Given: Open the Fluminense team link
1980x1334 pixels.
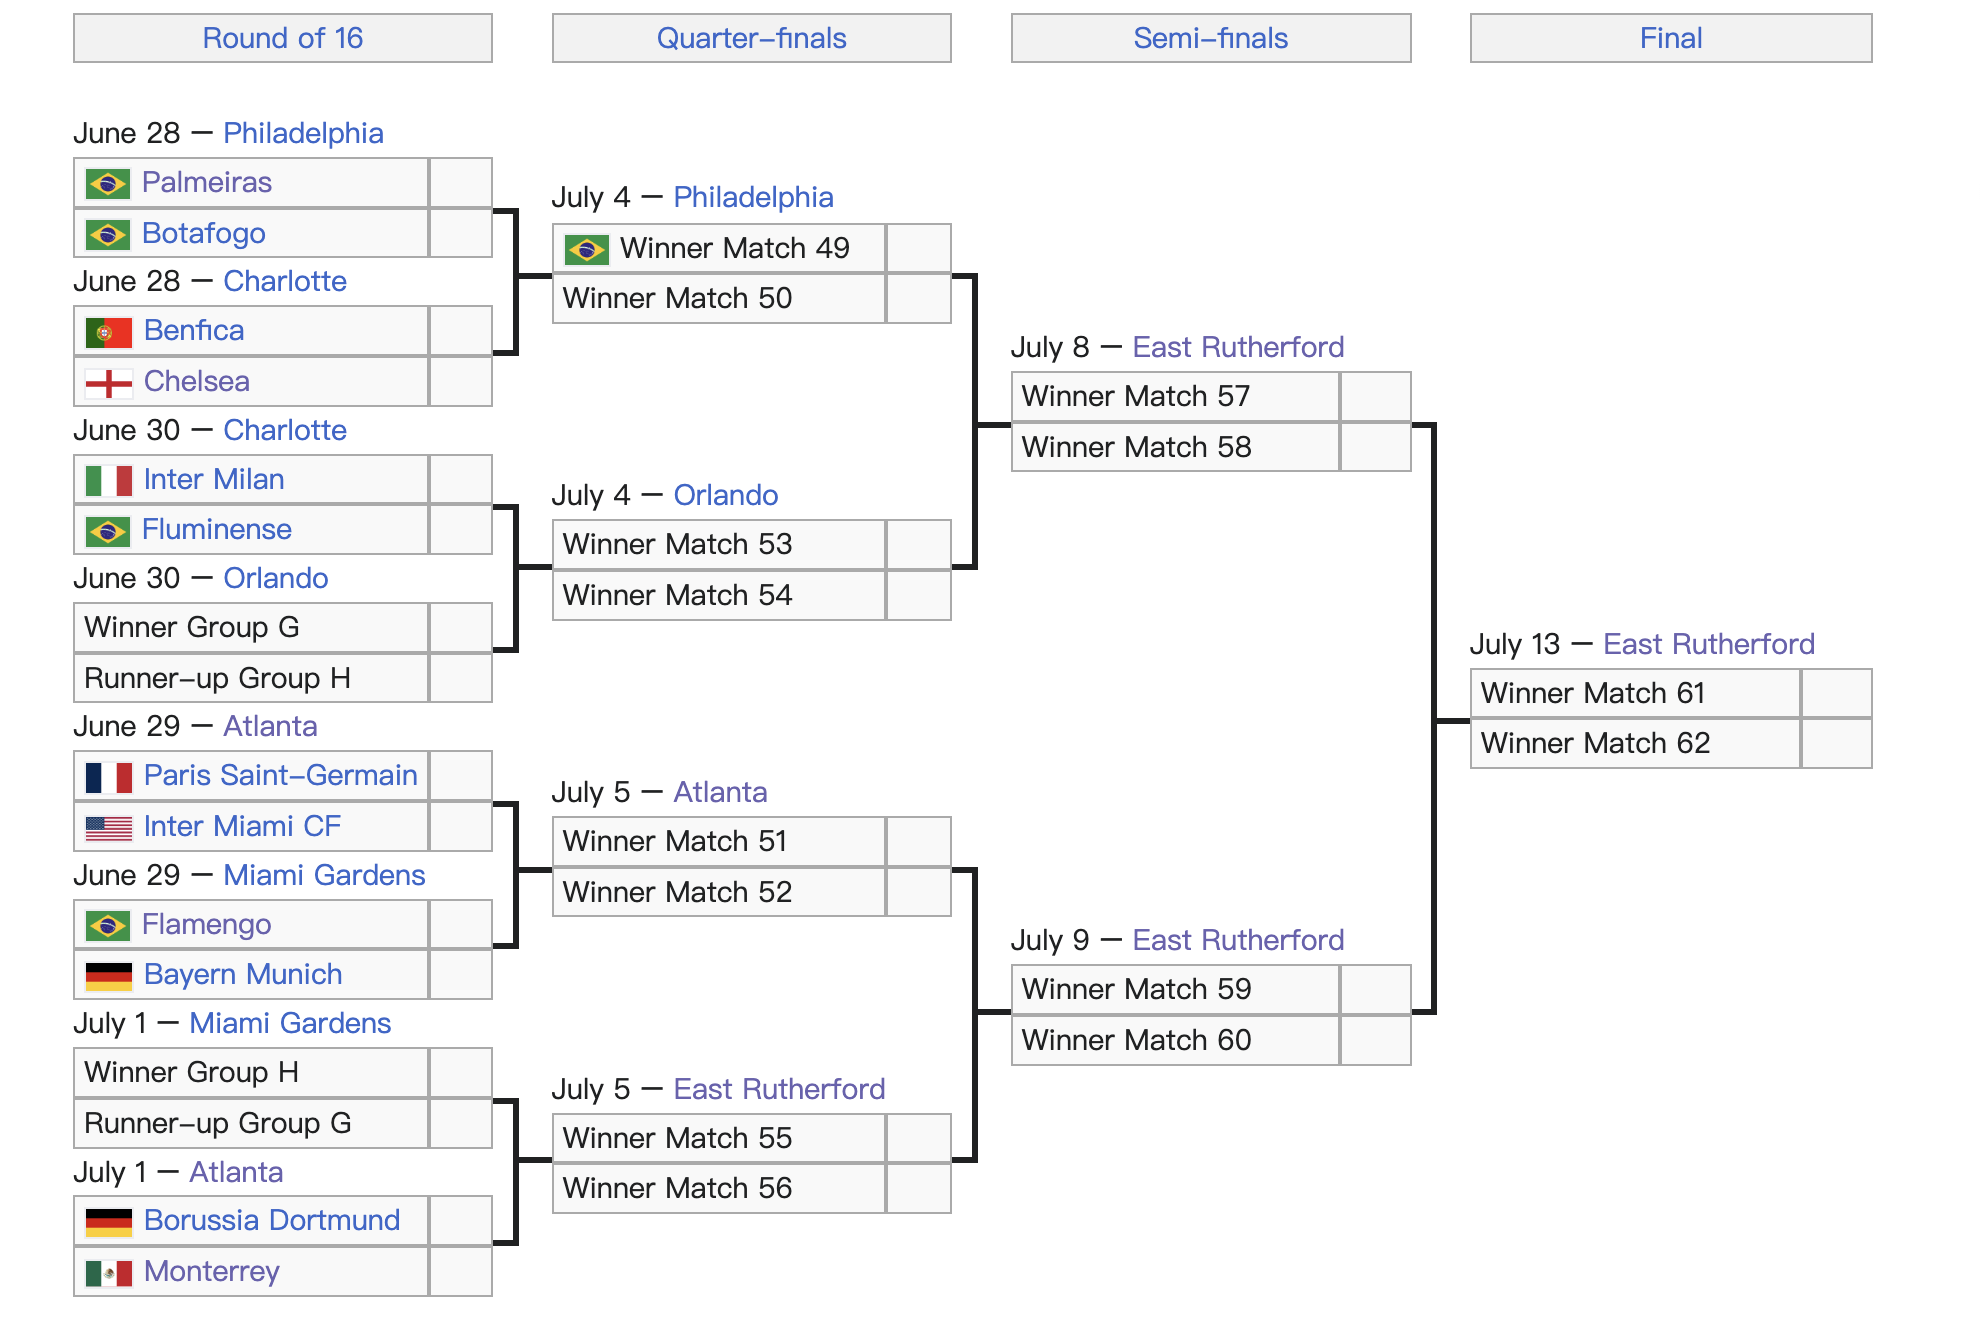Looking at the screenshot, I should pyautogui.click(x=217, y=529).
